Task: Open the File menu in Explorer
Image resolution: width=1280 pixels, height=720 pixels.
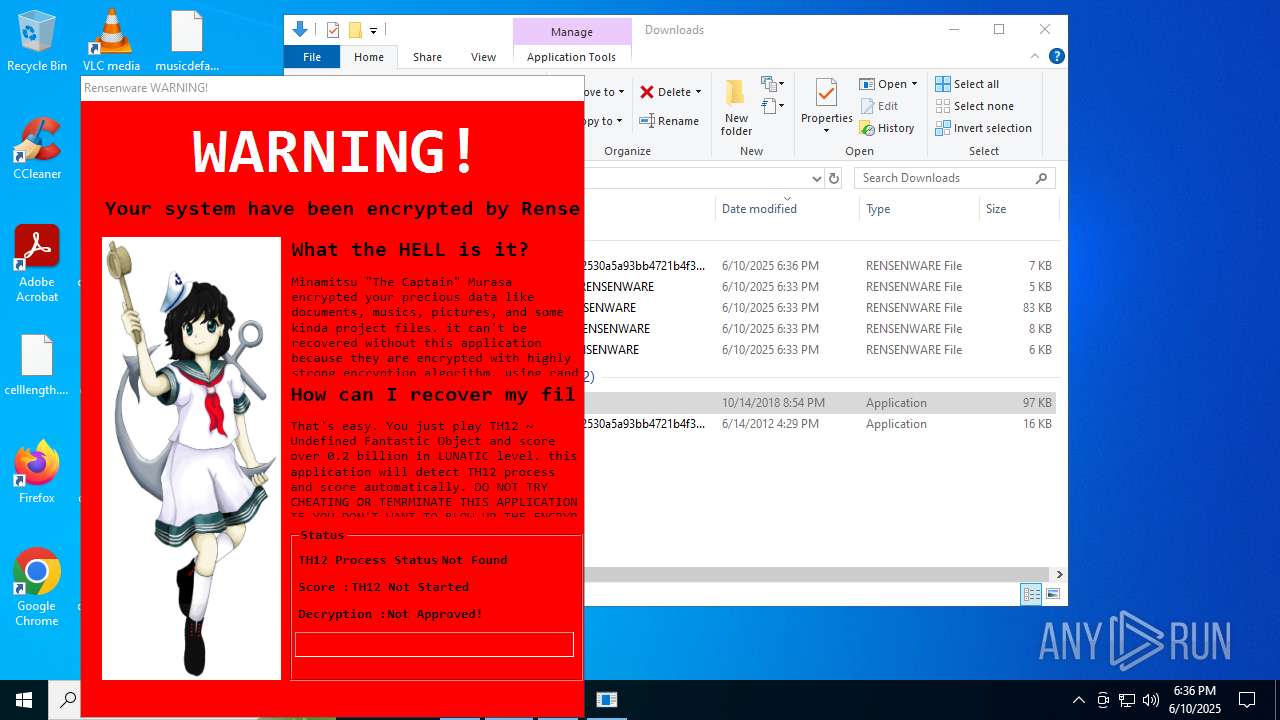Action: (x=312, y=57)
